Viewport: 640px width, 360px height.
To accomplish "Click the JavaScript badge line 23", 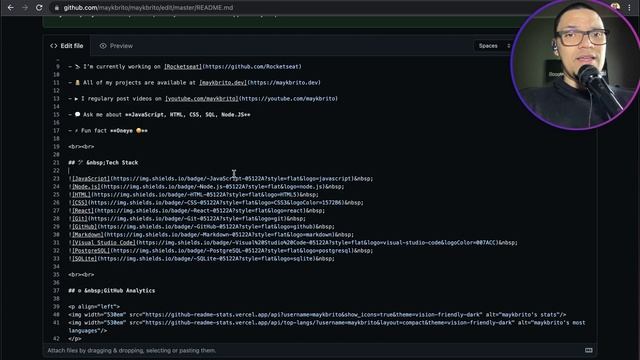I will click(x=221, y=178).
